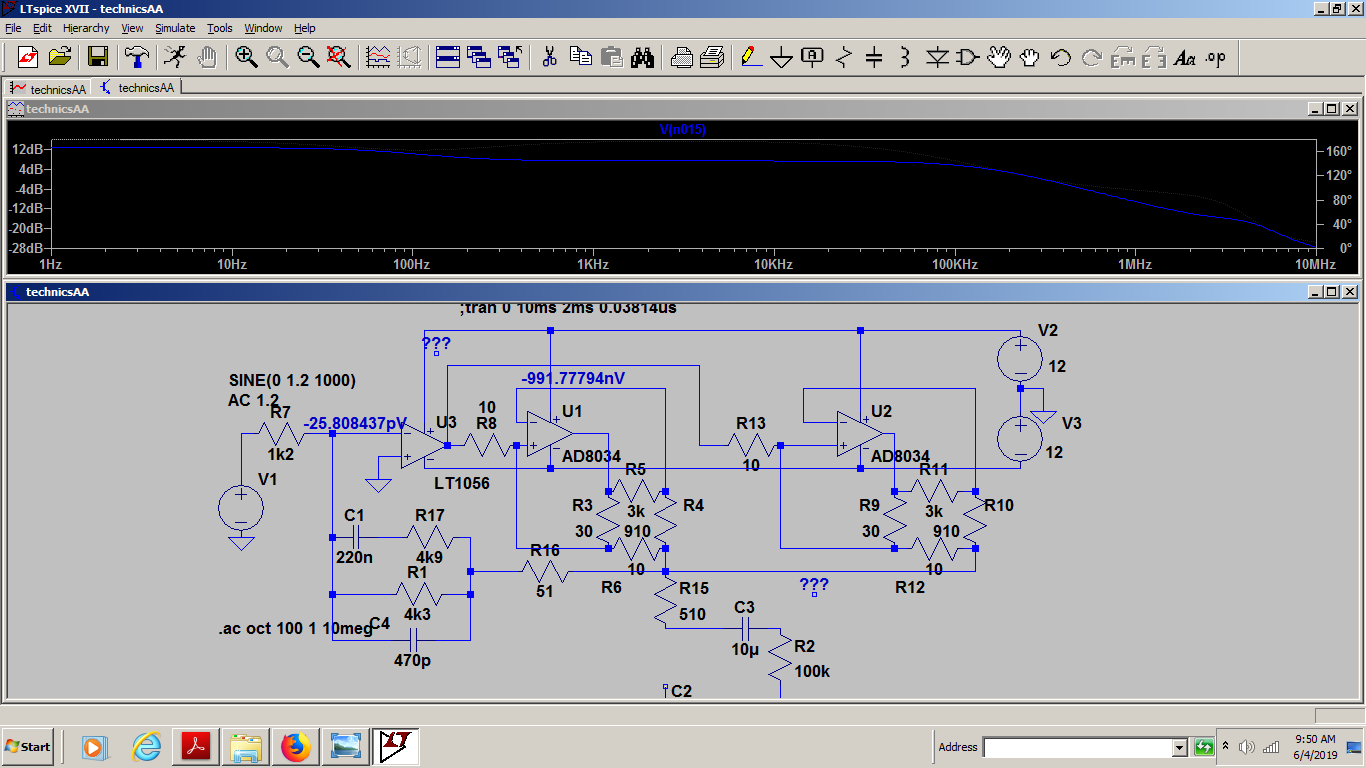Click the Undo arrow icon

(x=1061, y=56)
